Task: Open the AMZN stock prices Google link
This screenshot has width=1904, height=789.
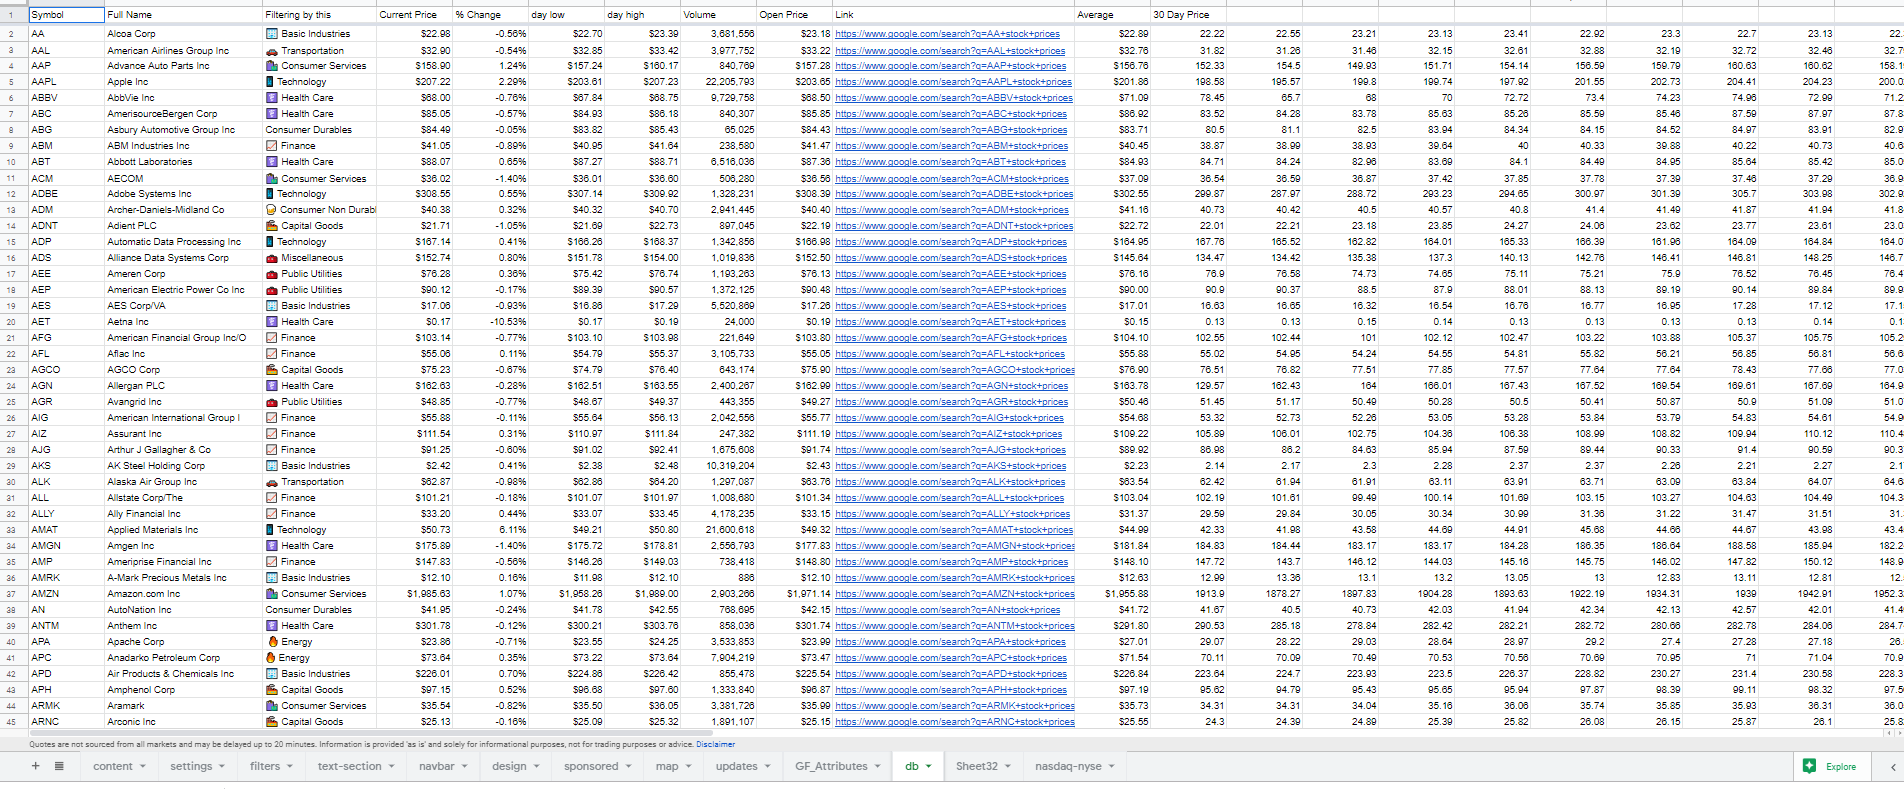Action: point(955,594)
